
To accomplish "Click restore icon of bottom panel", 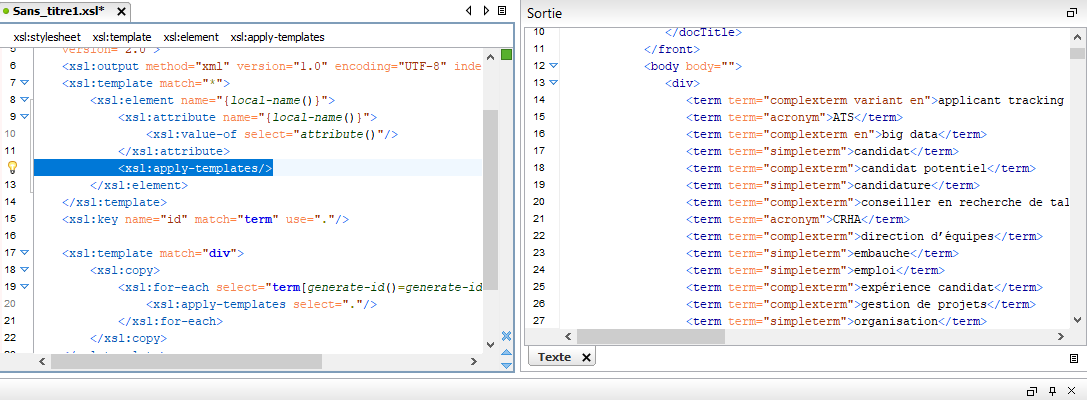I will tap(1031, 391).
